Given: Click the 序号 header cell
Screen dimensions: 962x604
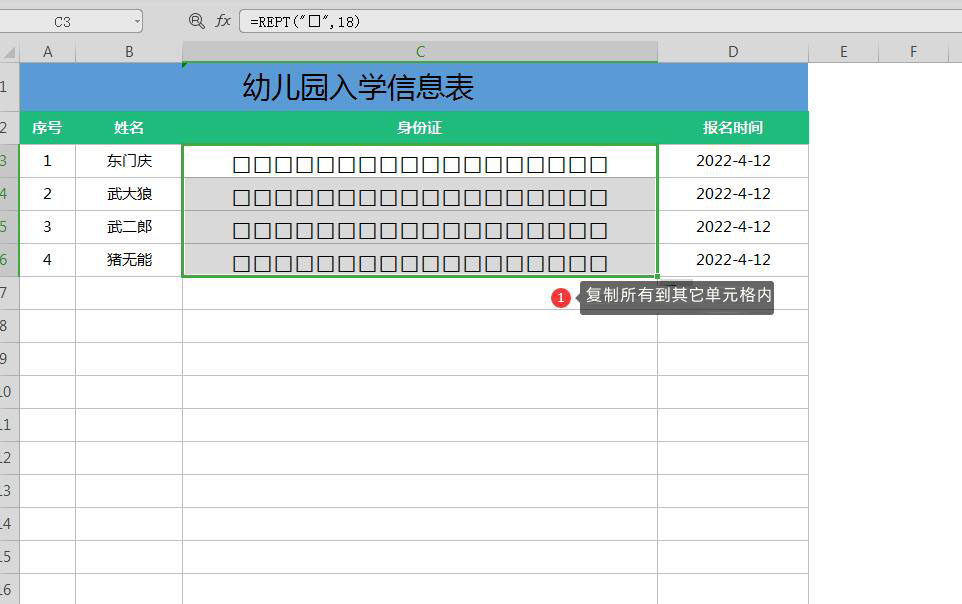Looking at the screenshot, I should 48,128.
